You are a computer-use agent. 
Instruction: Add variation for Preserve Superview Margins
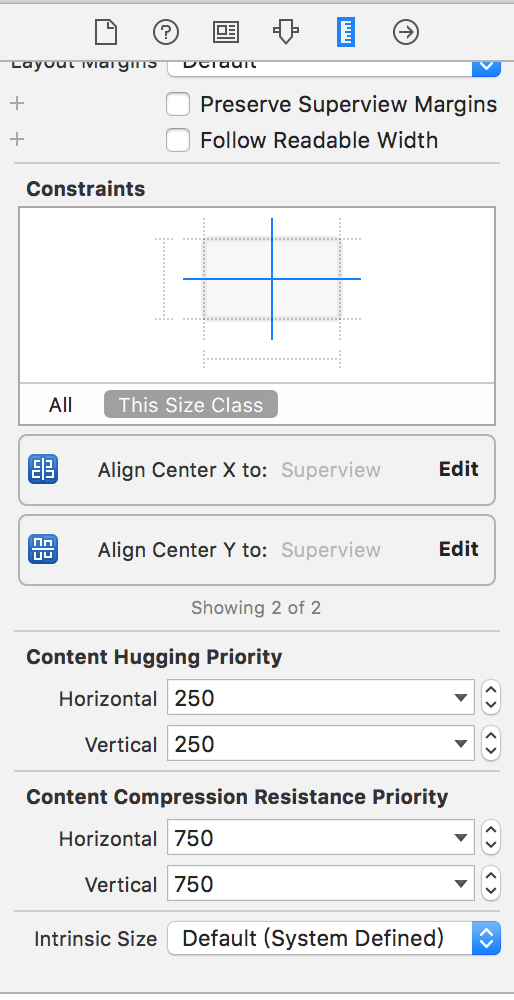[x=17, y=103]
